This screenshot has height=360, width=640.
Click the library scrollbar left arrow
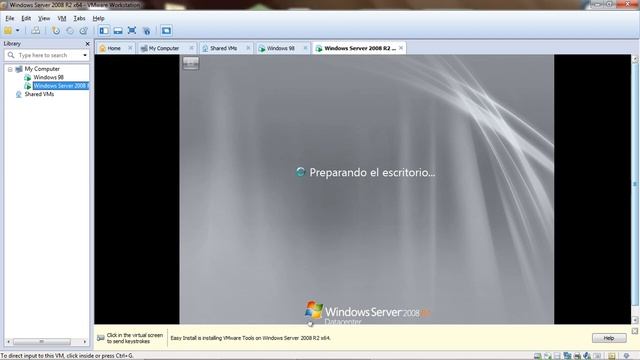tap(8, 342)
